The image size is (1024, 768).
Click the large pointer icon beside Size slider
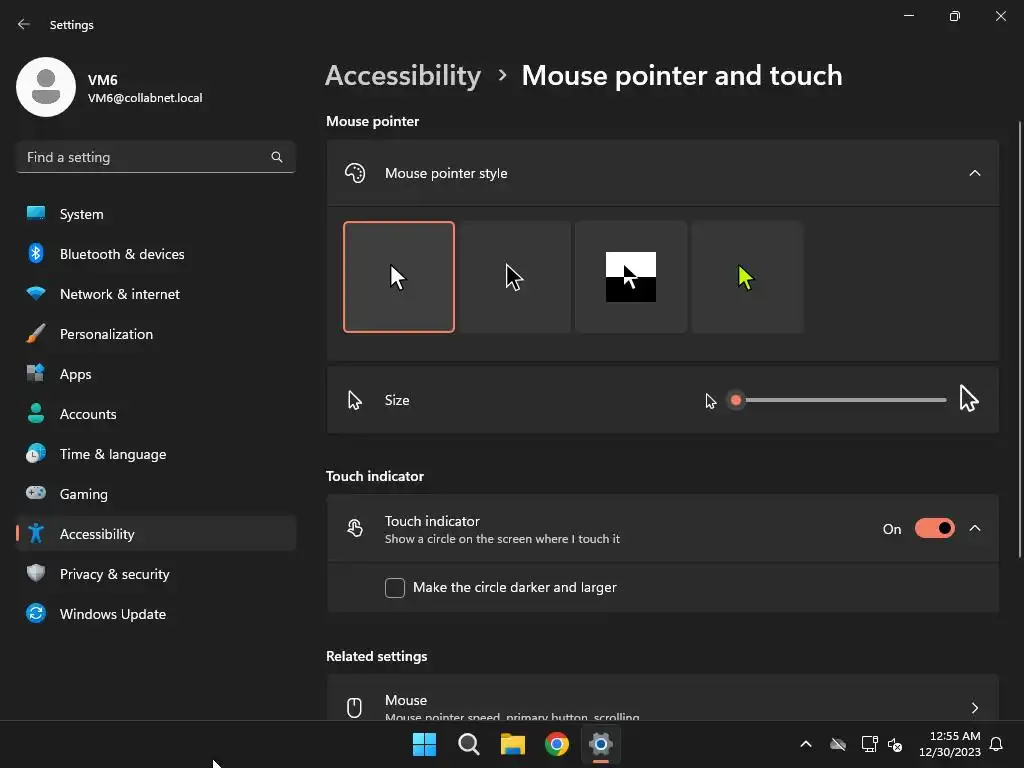click(x=968, y=398)
